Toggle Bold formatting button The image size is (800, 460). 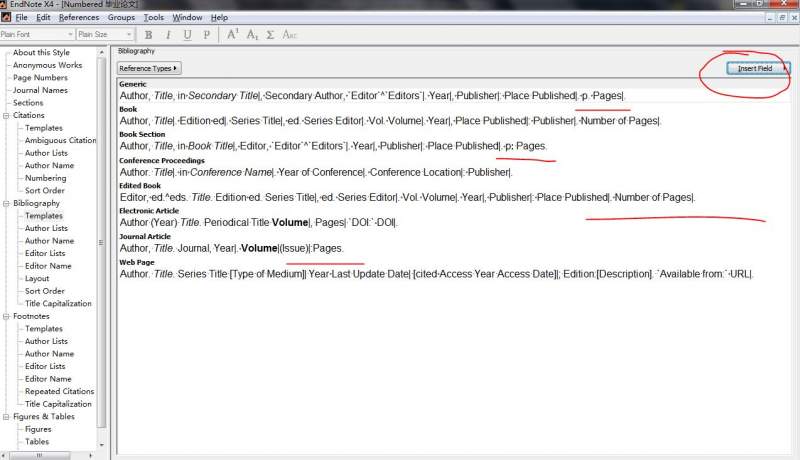pyautogui.click(x=148, y=35)
